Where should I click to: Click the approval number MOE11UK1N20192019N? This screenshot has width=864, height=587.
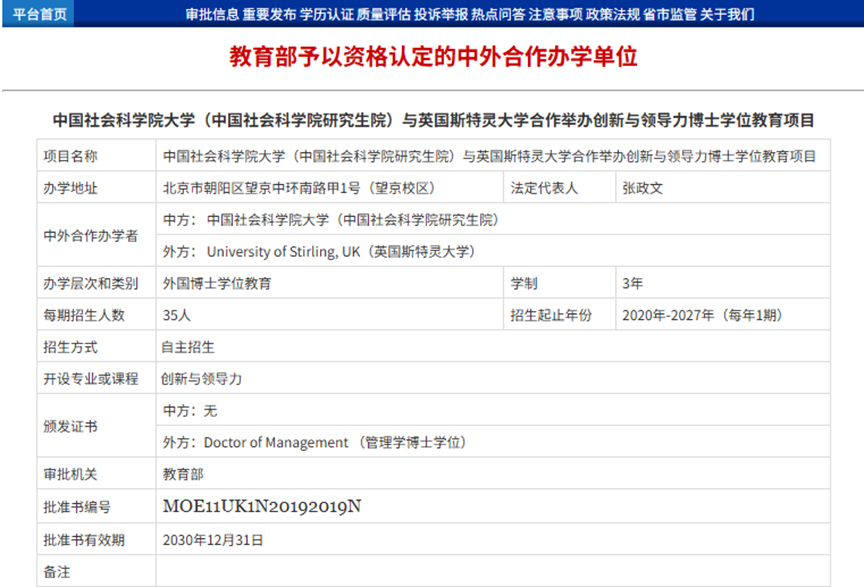tap(261, 507)
